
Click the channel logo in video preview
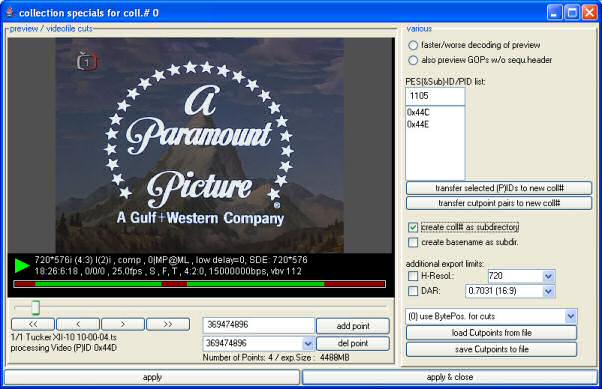[x=87, y=61]
